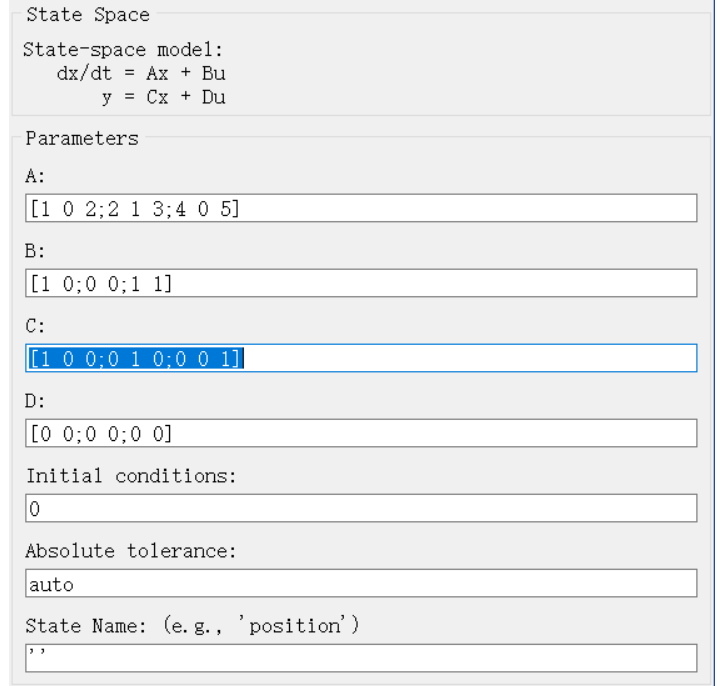720x686 pixels.
Task: Select the Absolute tolerance field containing auto
Action: tap(360, 583)
